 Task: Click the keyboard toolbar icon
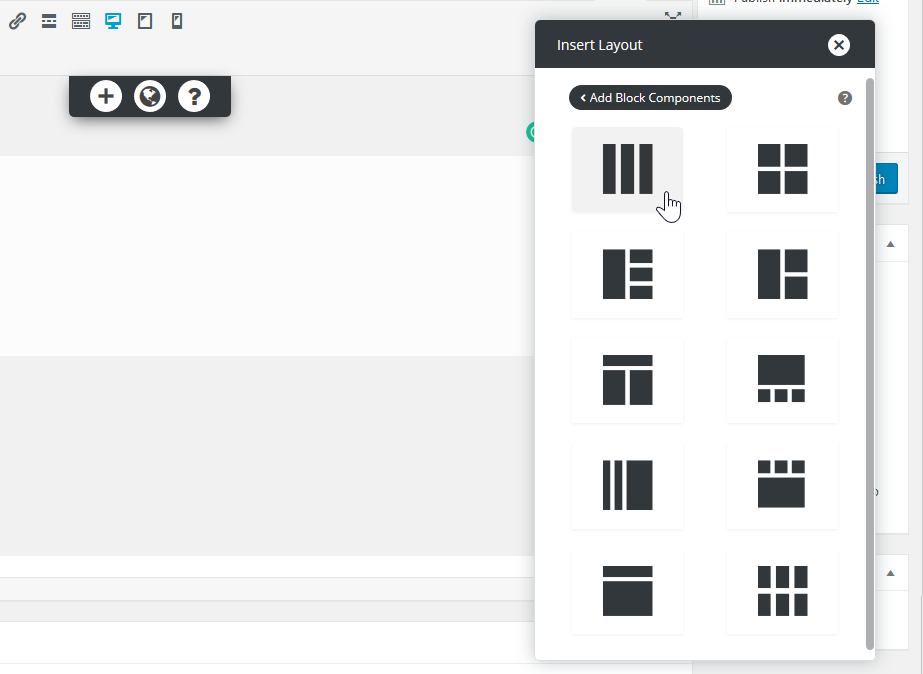(x=81, y=21)
